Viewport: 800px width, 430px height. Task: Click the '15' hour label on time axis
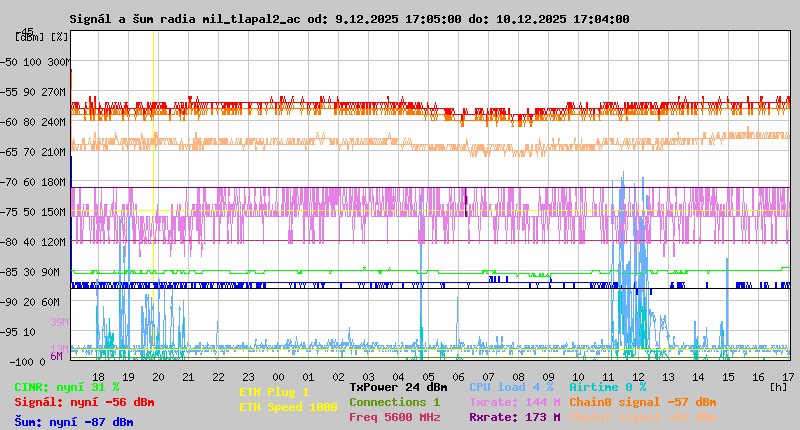[728, 377]
